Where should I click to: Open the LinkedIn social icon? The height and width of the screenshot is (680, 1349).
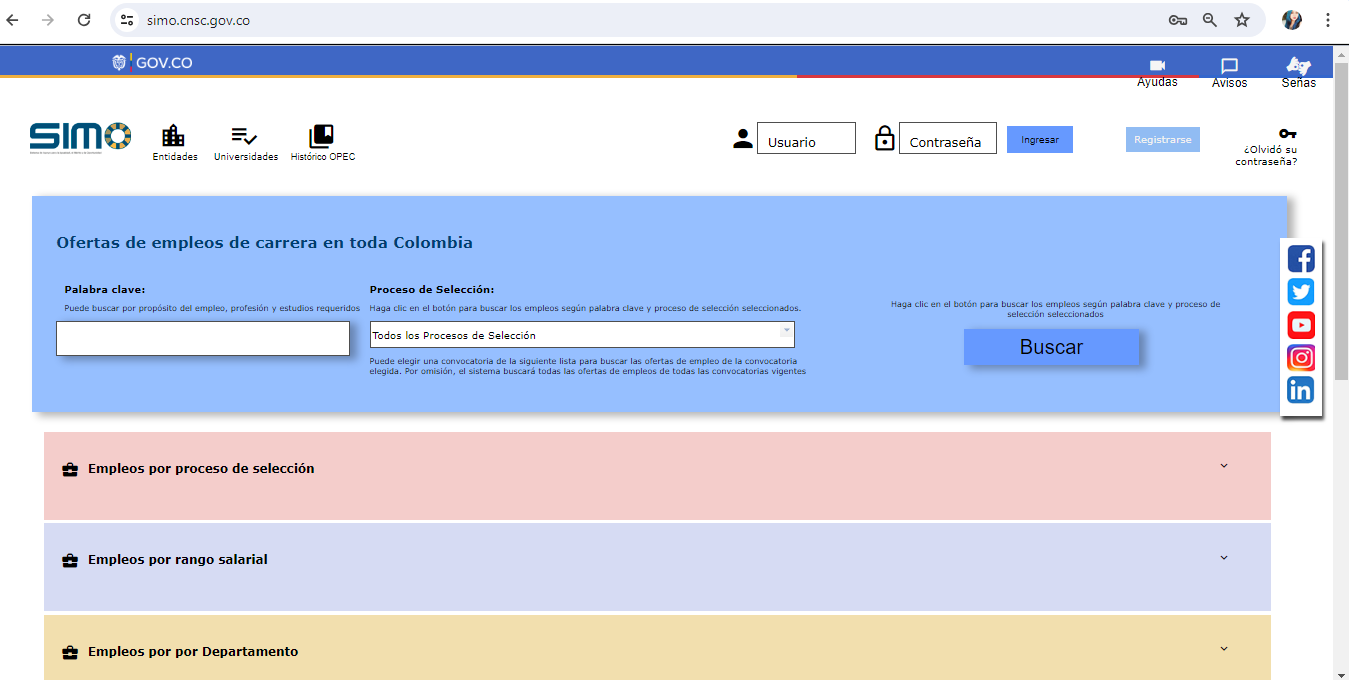coord(1300,390)
